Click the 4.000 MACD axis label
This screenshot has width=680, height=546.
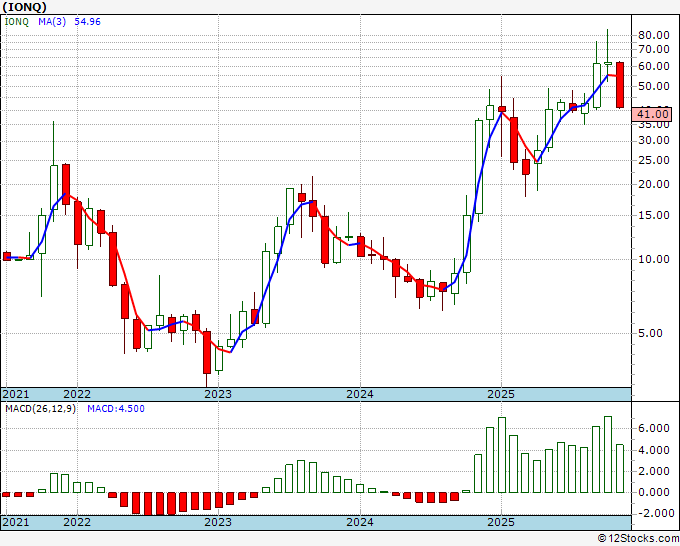coord(654,451)
